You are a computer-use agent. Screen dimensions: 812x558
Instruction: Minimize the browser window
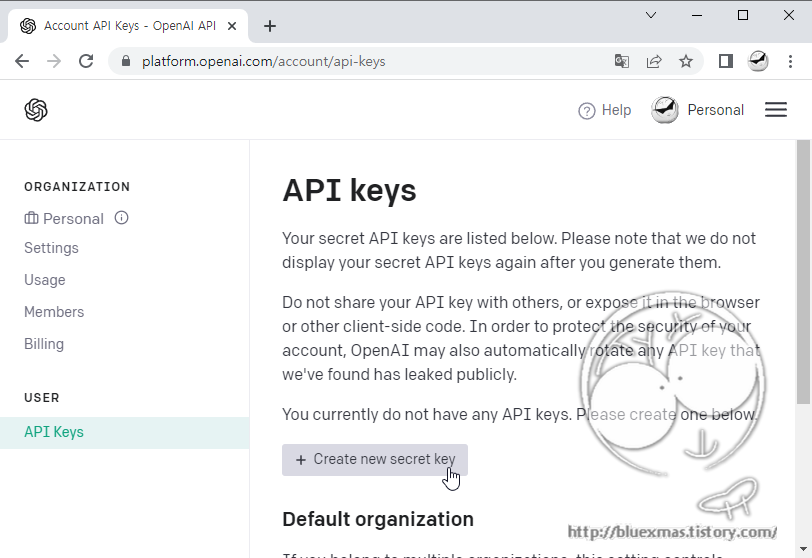[x=697, y=15]
